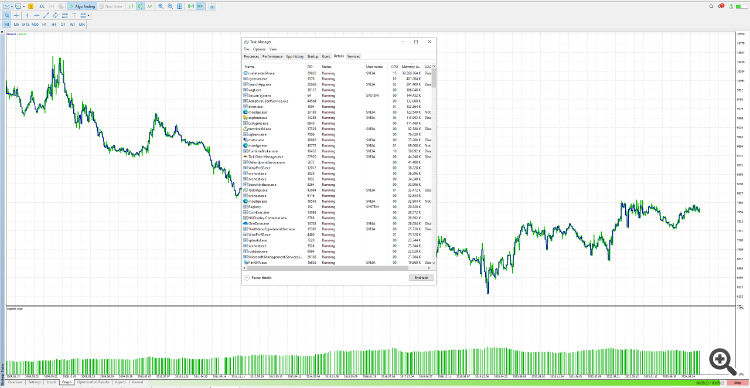Open the tester Journal tab
The height and width of the screenshot is (388, 750).
click(137, 382)
